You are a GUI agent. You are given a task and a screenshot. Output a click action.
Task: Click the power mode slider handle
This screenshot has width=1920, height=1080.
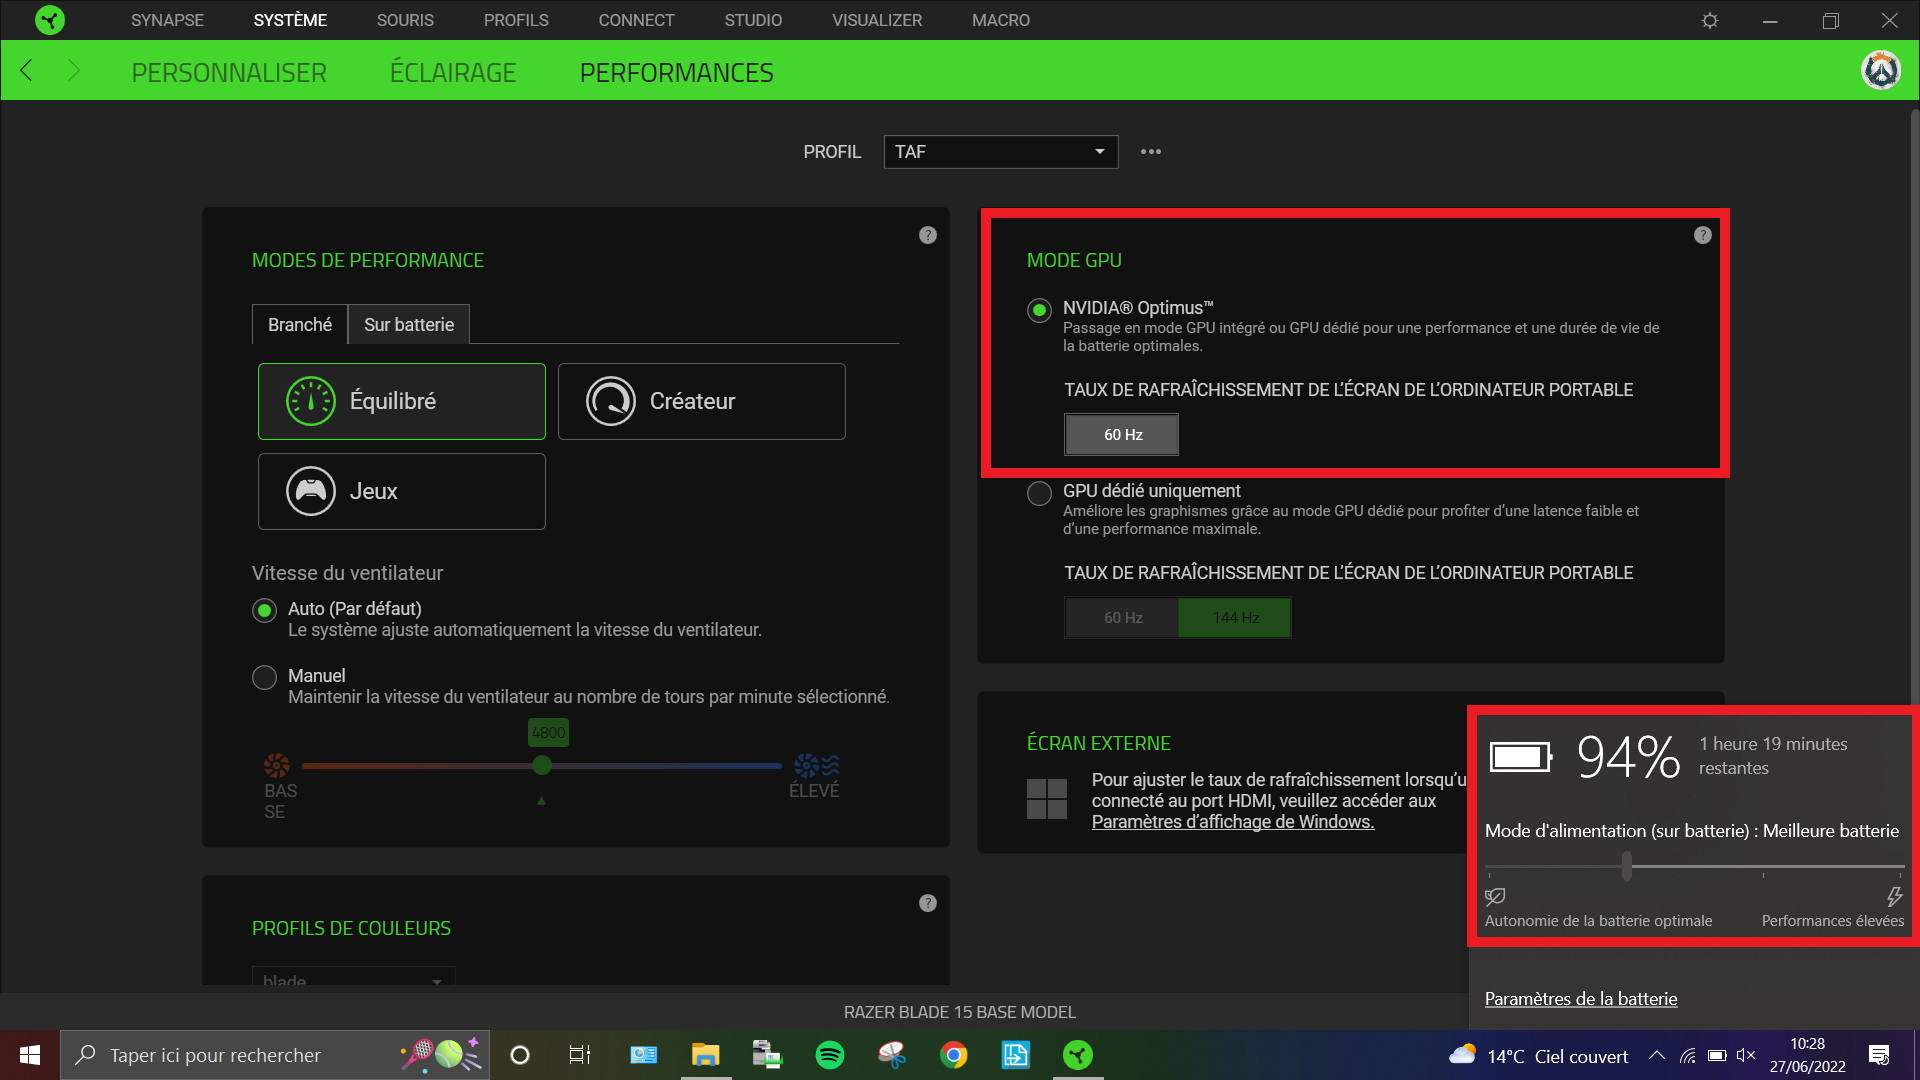1627,866
